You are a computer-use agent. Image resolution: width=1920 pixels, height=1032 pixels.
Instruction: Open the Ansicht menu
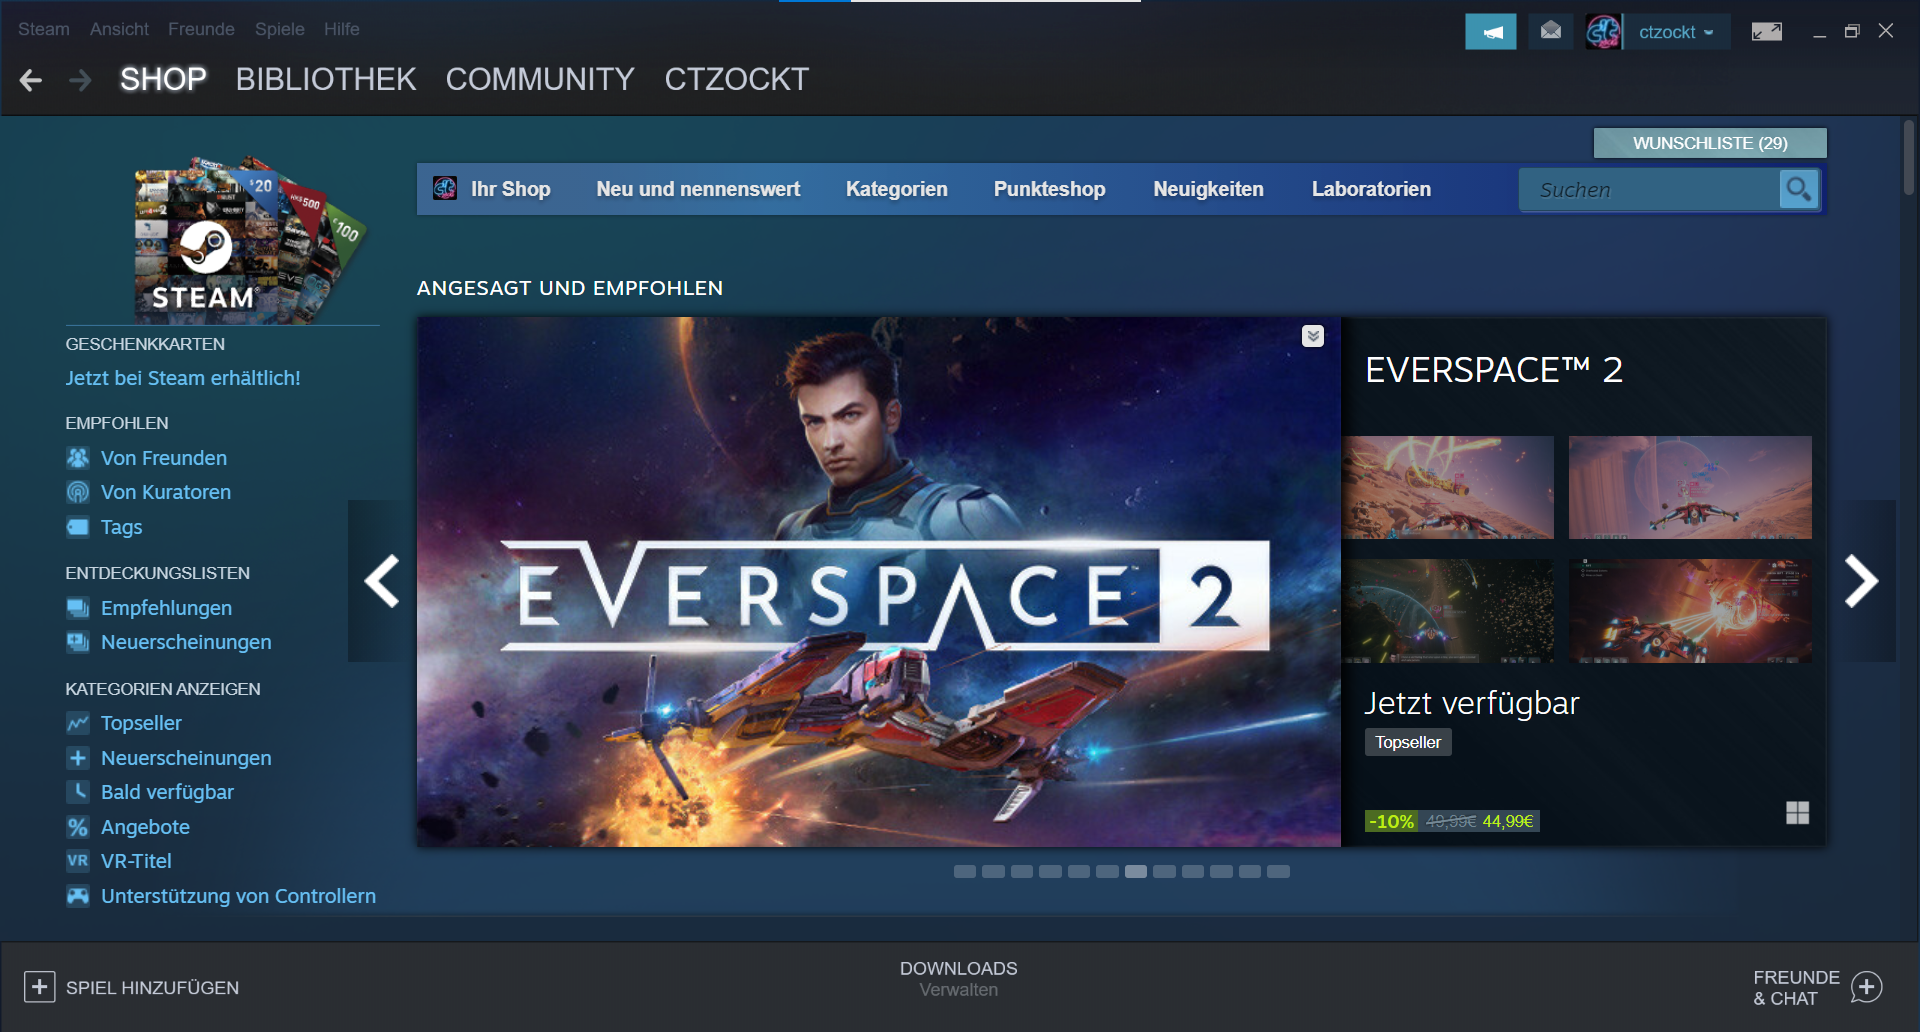click(x=119, y=29)
